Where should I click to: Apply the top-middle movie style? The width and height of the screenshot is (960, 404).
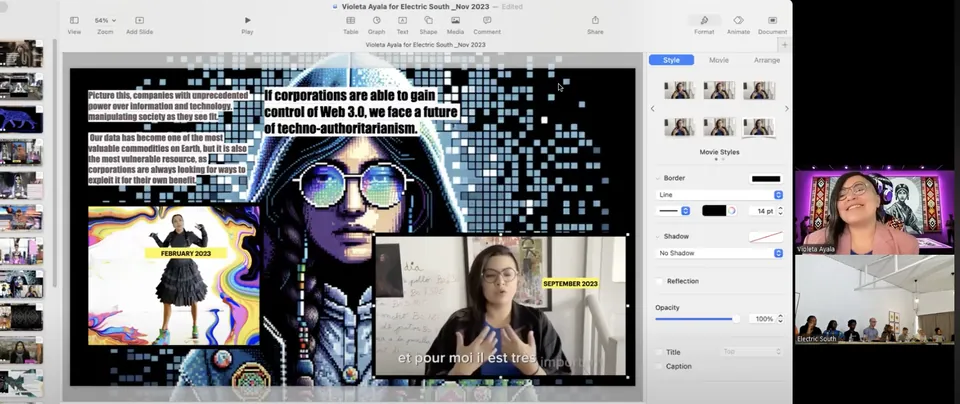[x=719, y=90]
